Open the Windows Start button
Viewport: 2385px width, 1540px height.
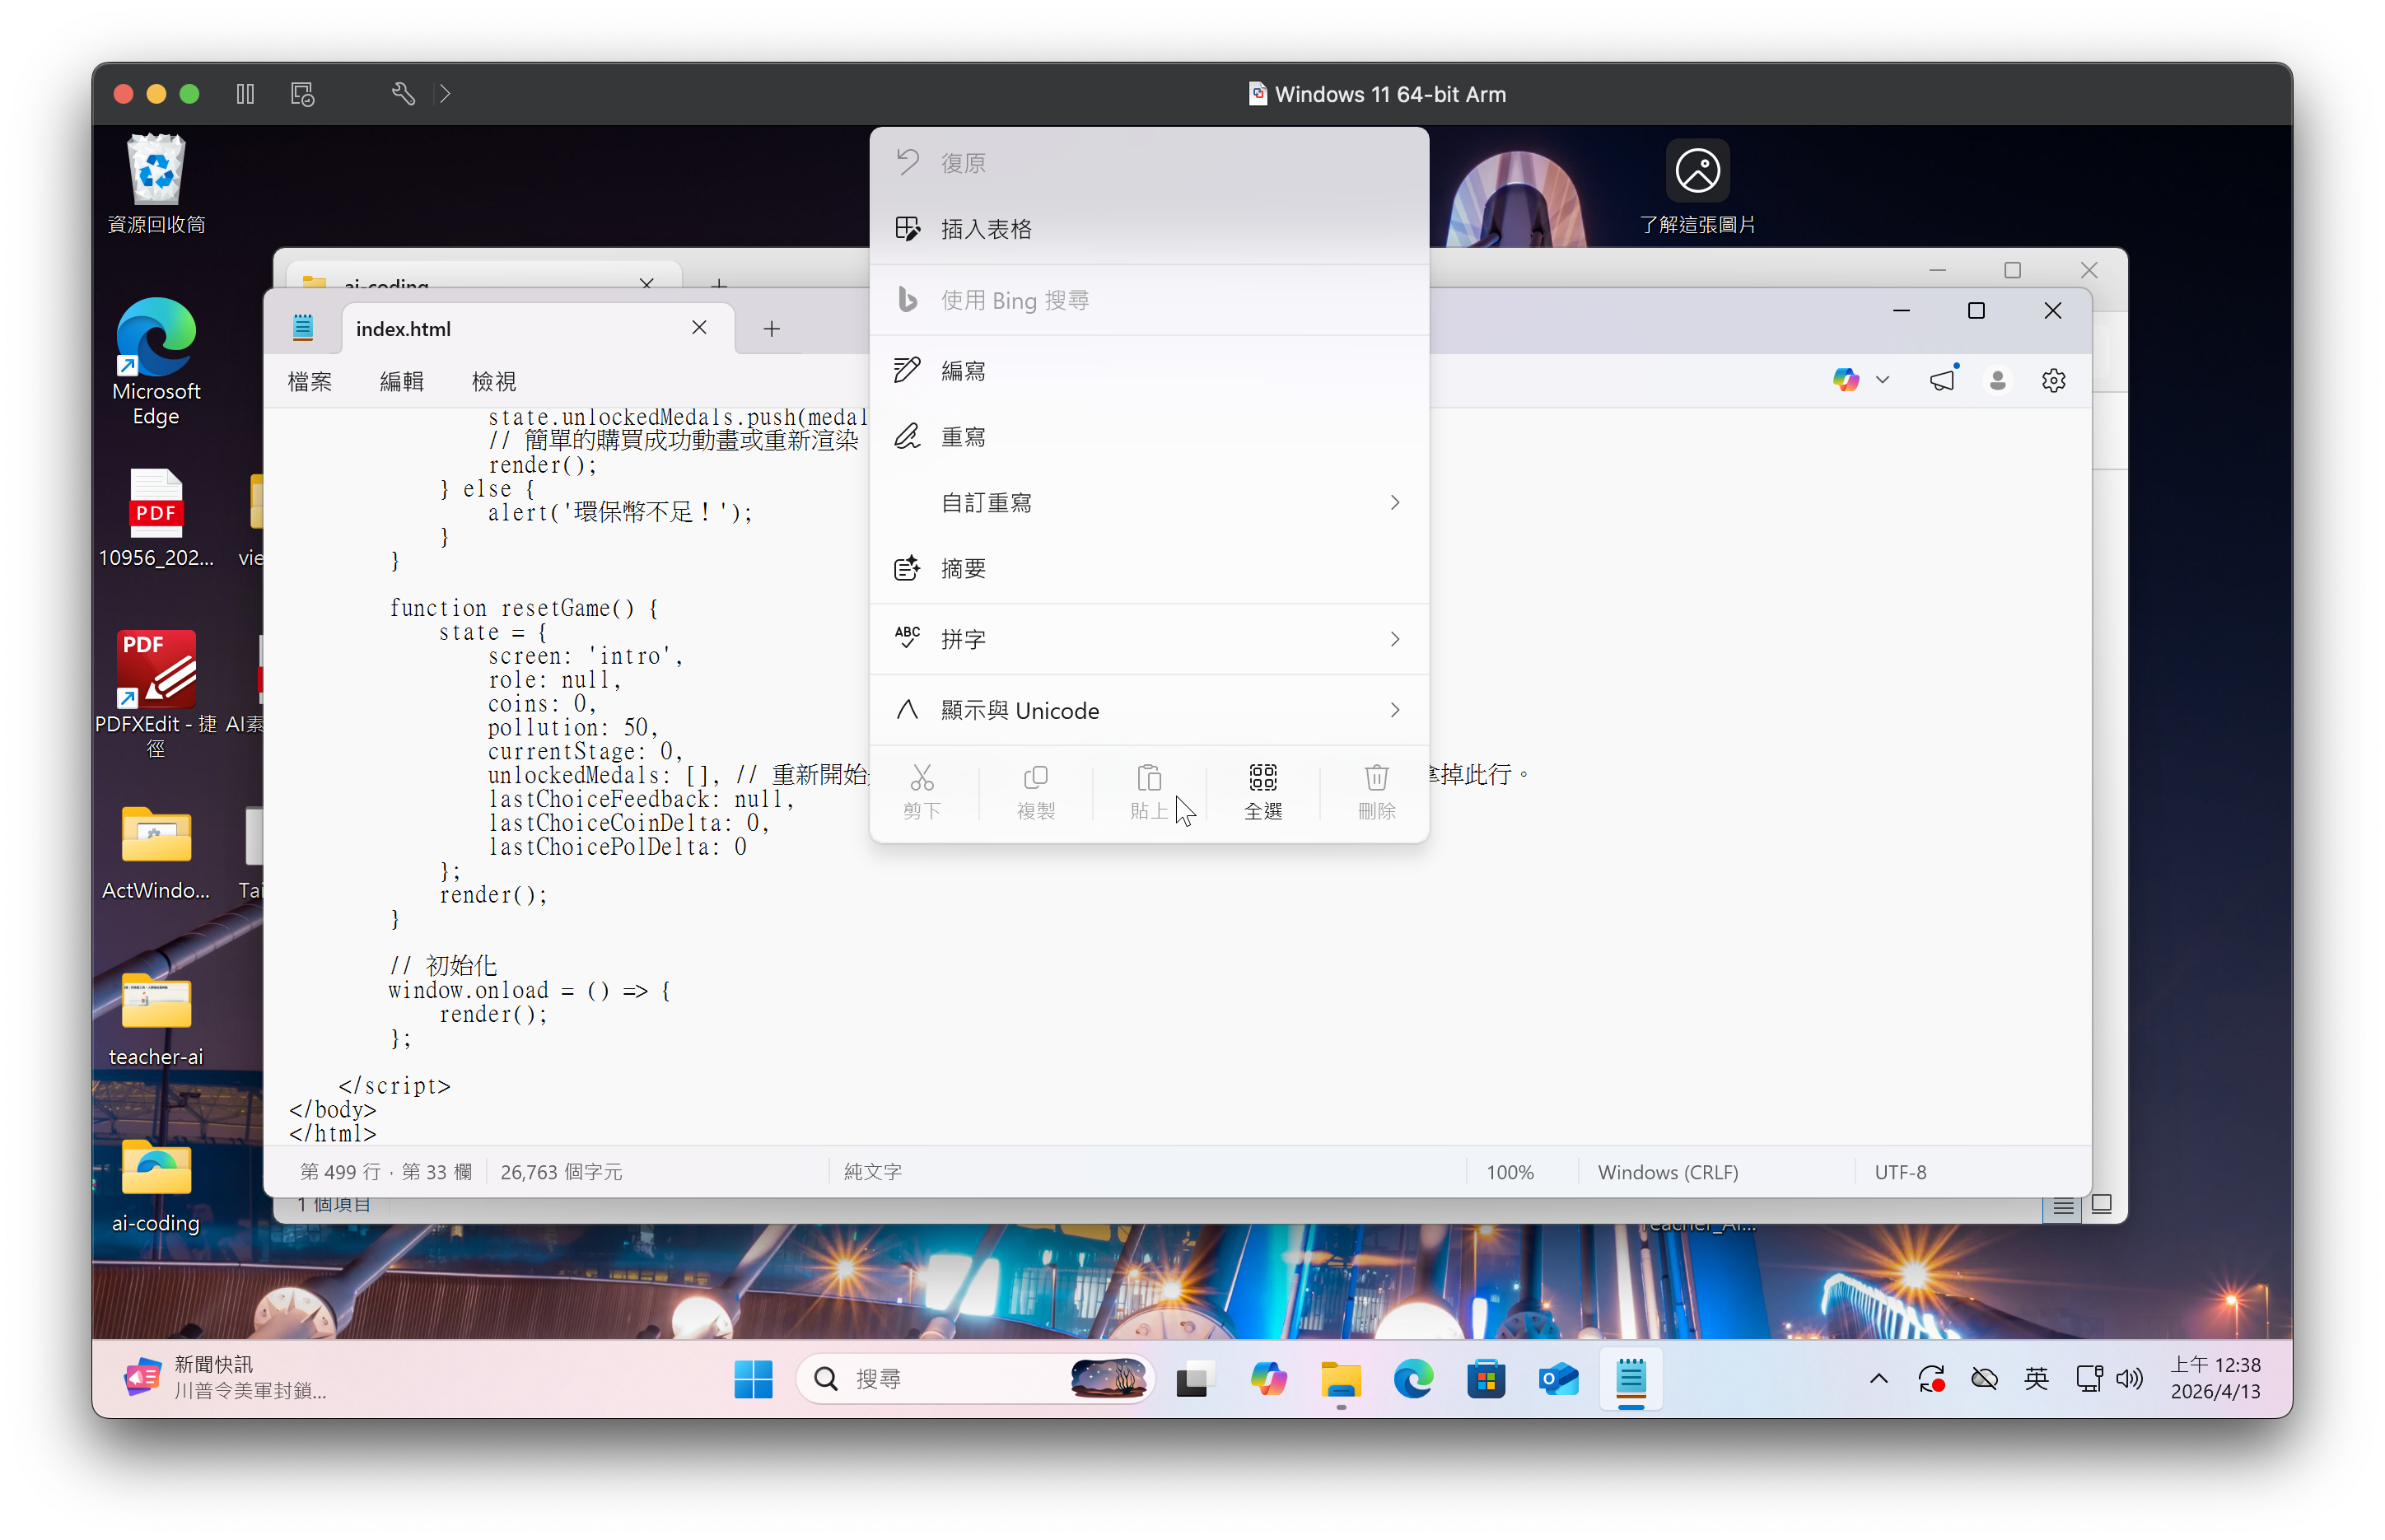[753, 1379]
